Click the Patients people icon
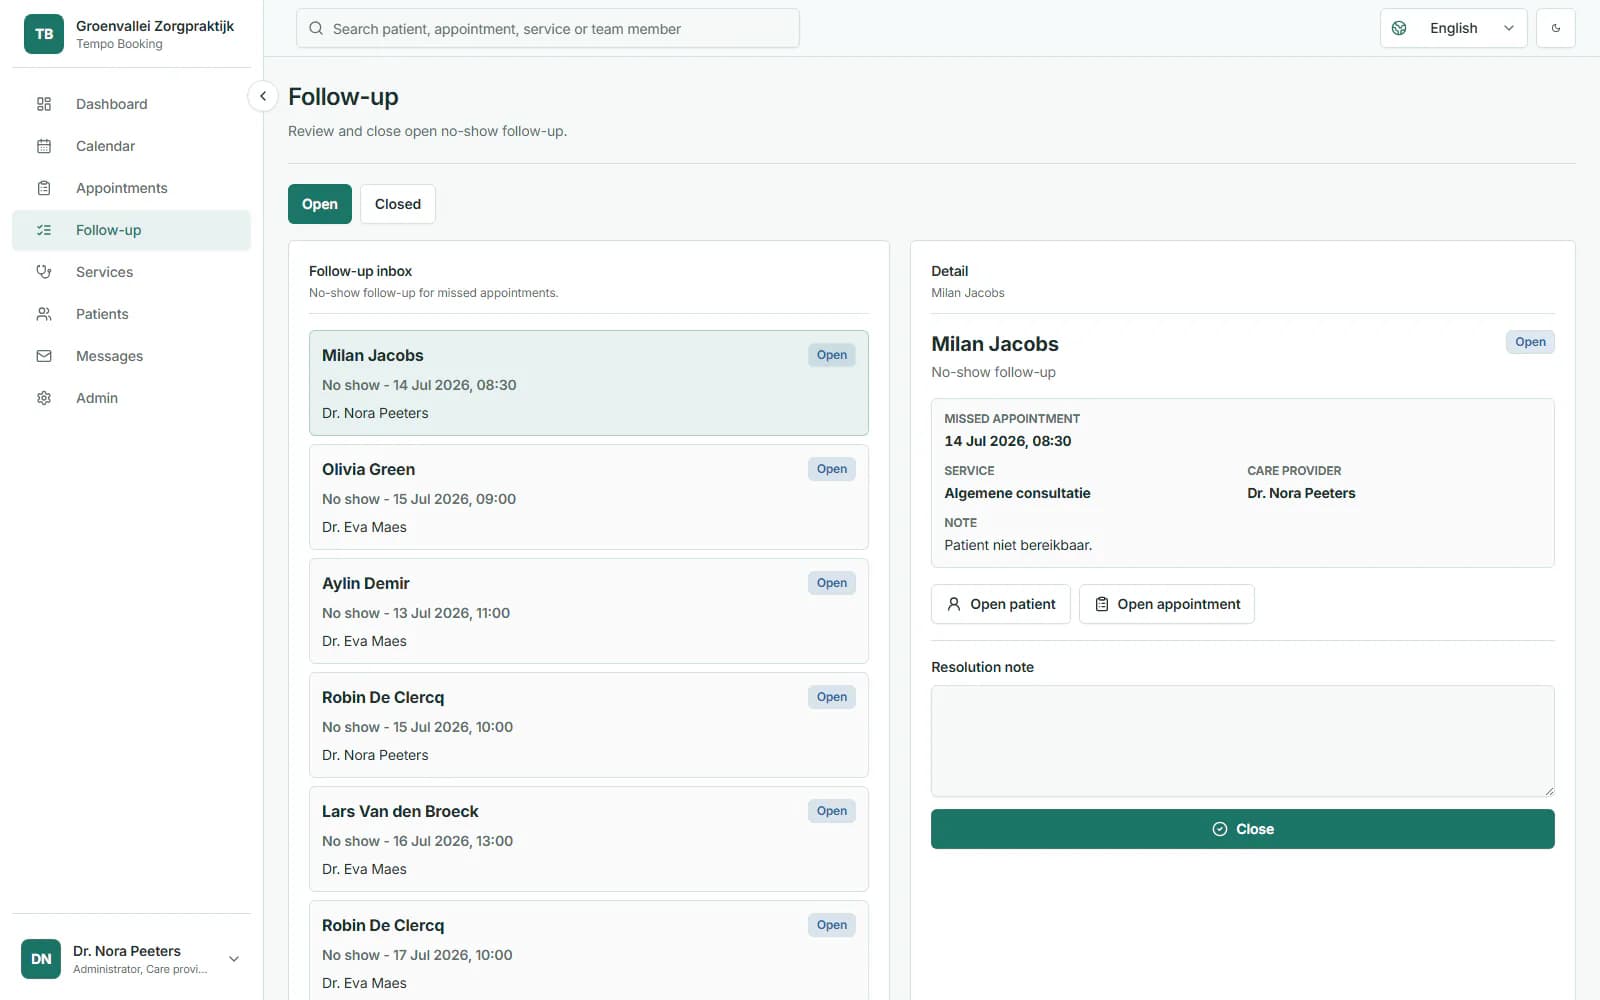 pyautogui.click(x=44, y=314)
